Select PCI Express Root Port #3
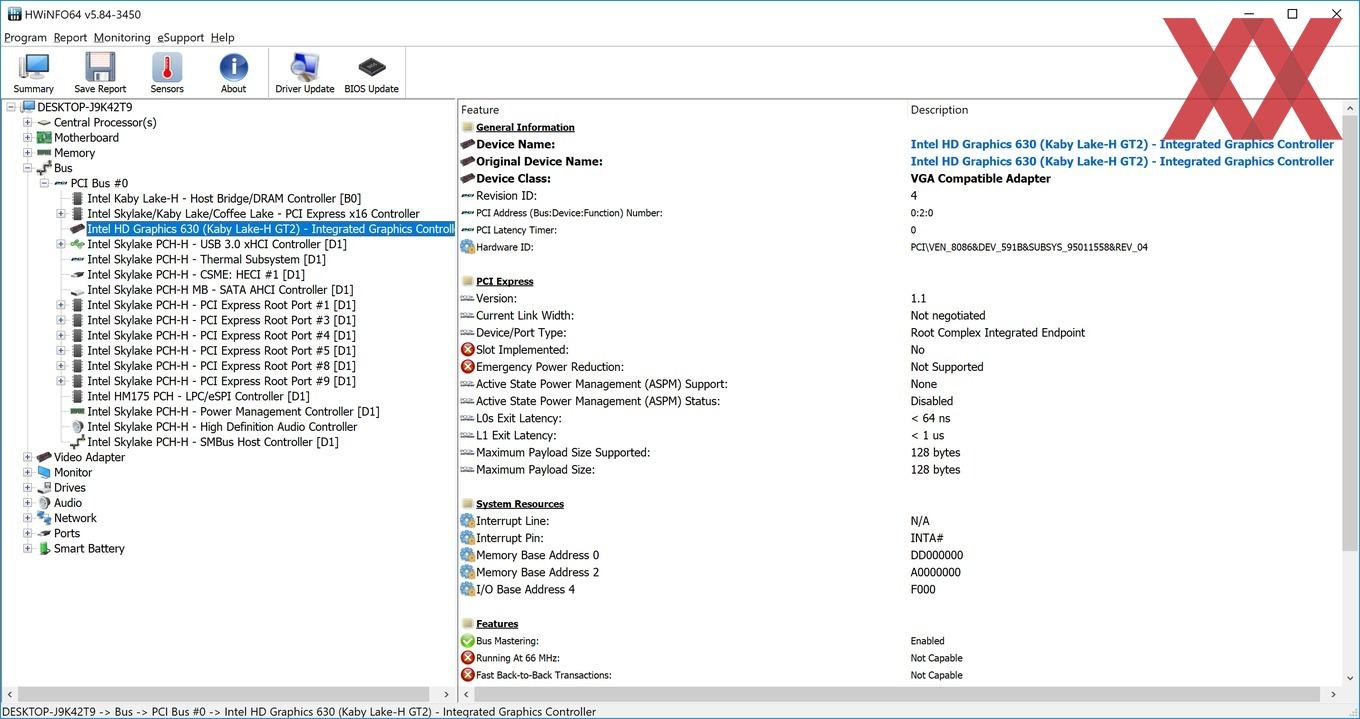The width and height of the screenshot is (1360, 719). [x=221, y=320]
